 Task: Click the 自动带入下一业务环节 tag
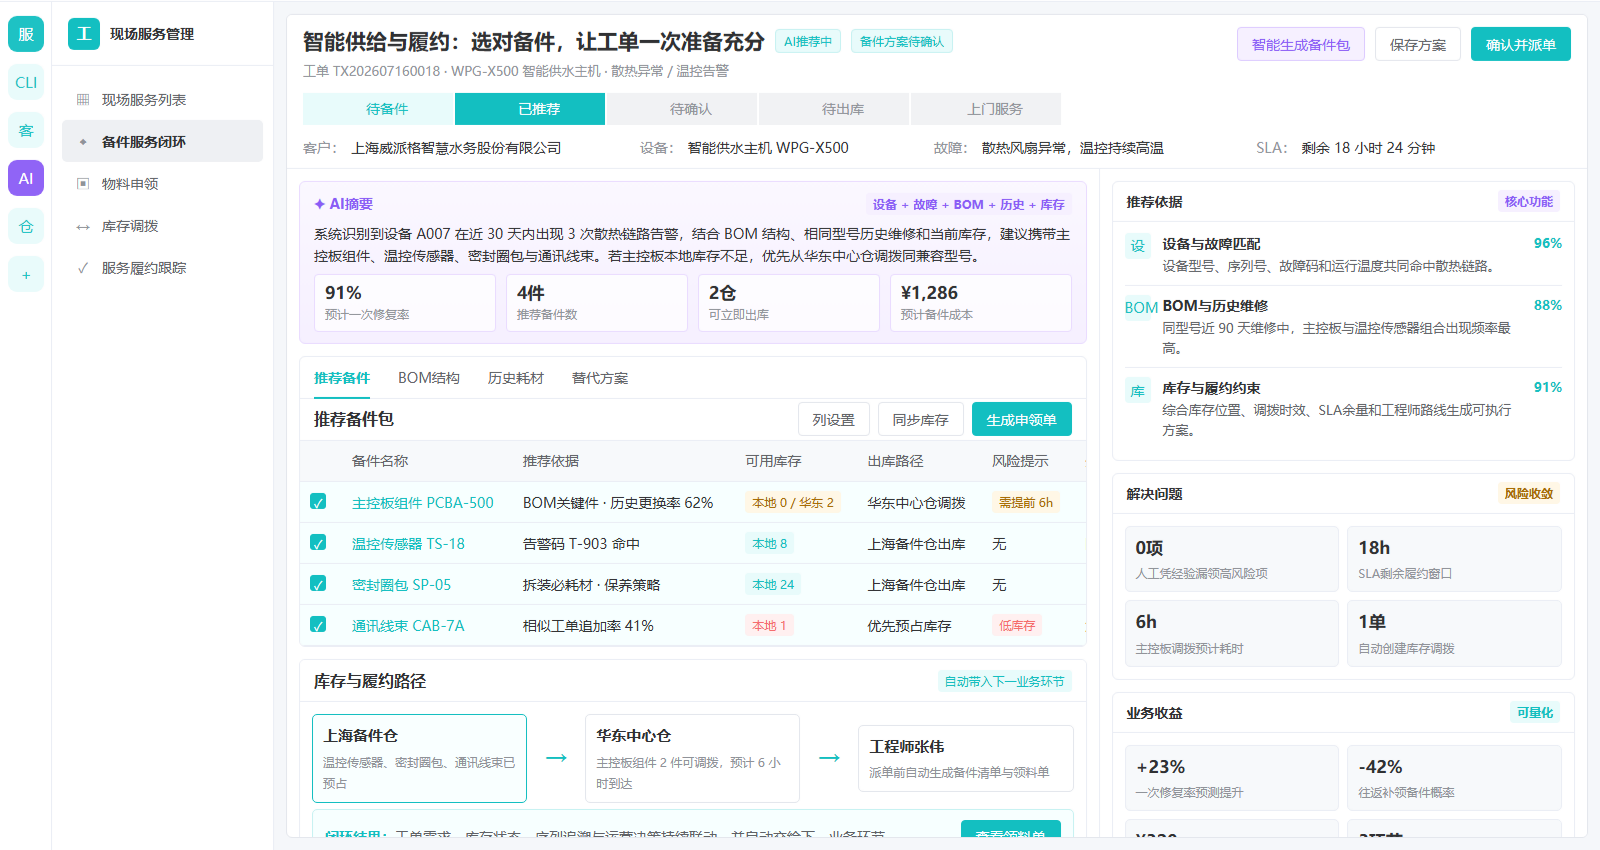(x=1005, y=681)
